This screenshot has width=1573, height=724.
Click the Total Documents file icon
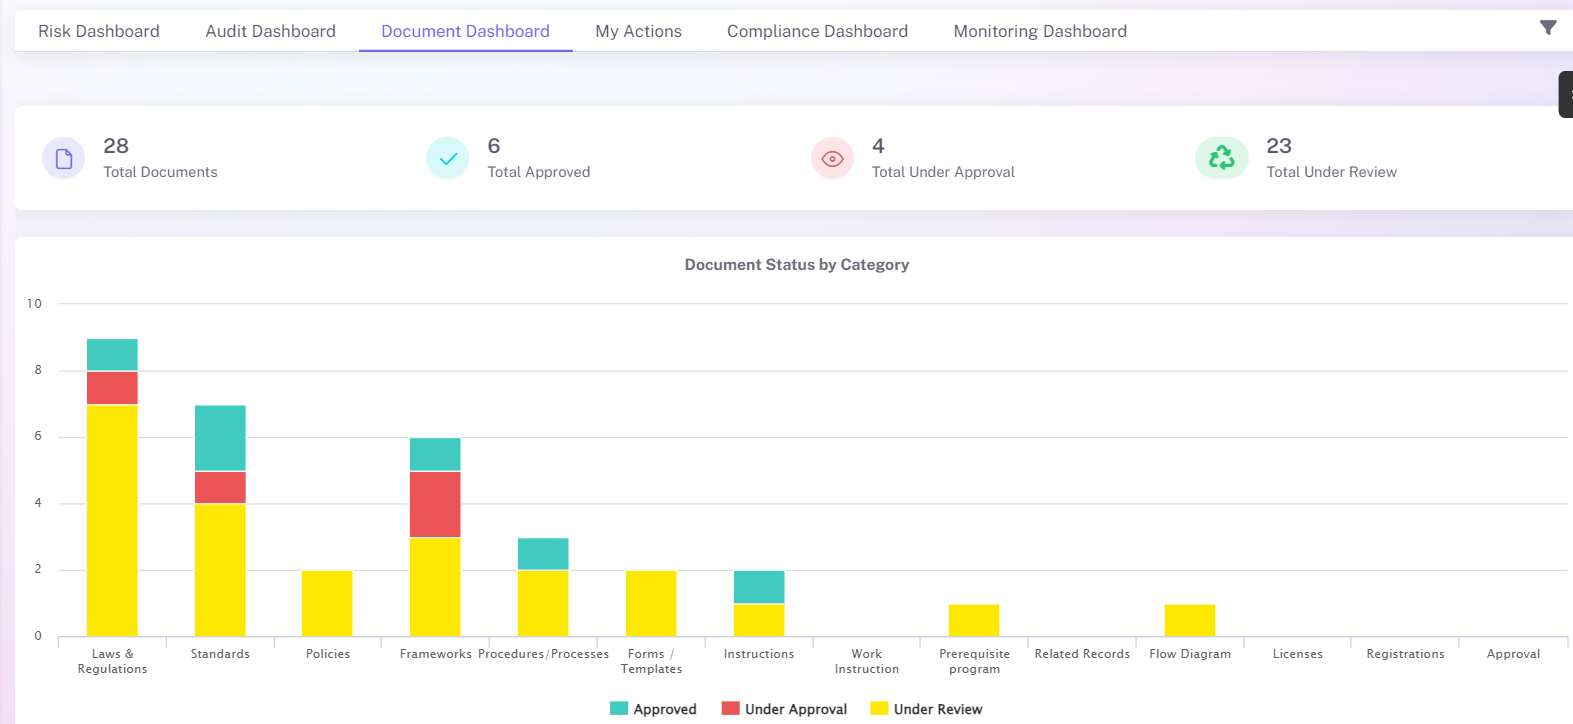(x=64, y=159)
